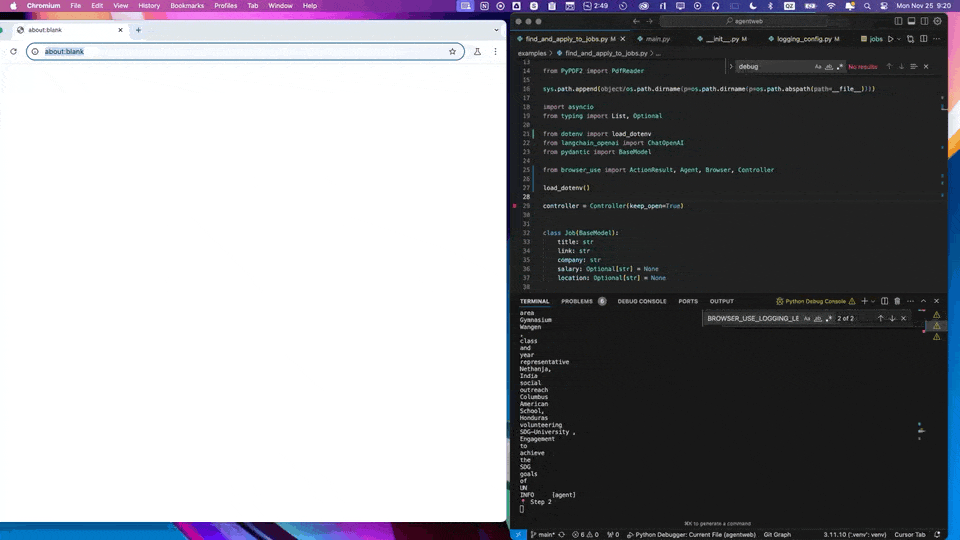Open new terminal profile dropdown
The image size is (960, 540).
[x=873, y=301]
